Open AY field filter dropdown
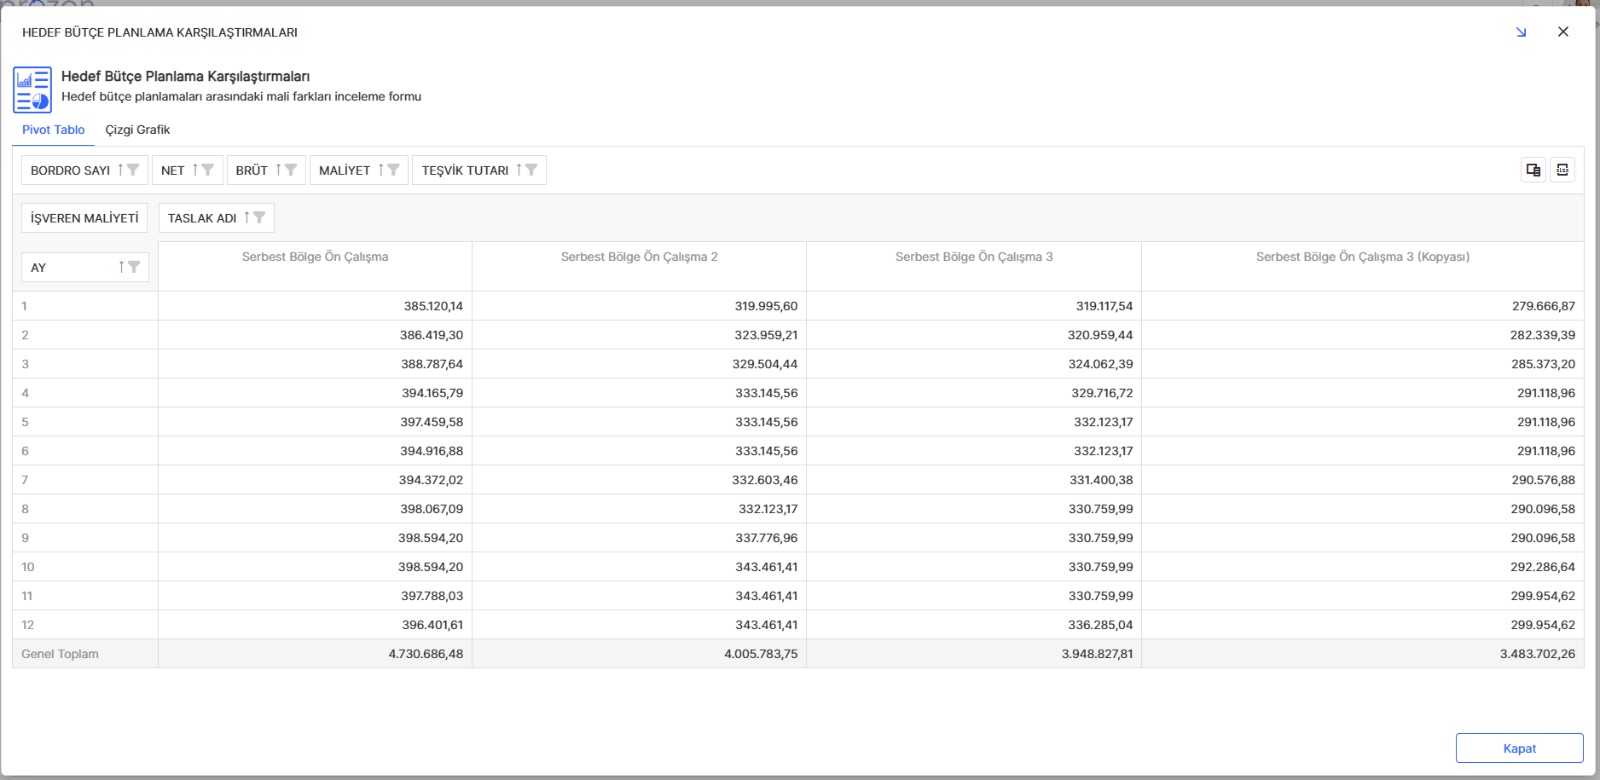This screenshot has width=1600, height=780. [134, 267]
